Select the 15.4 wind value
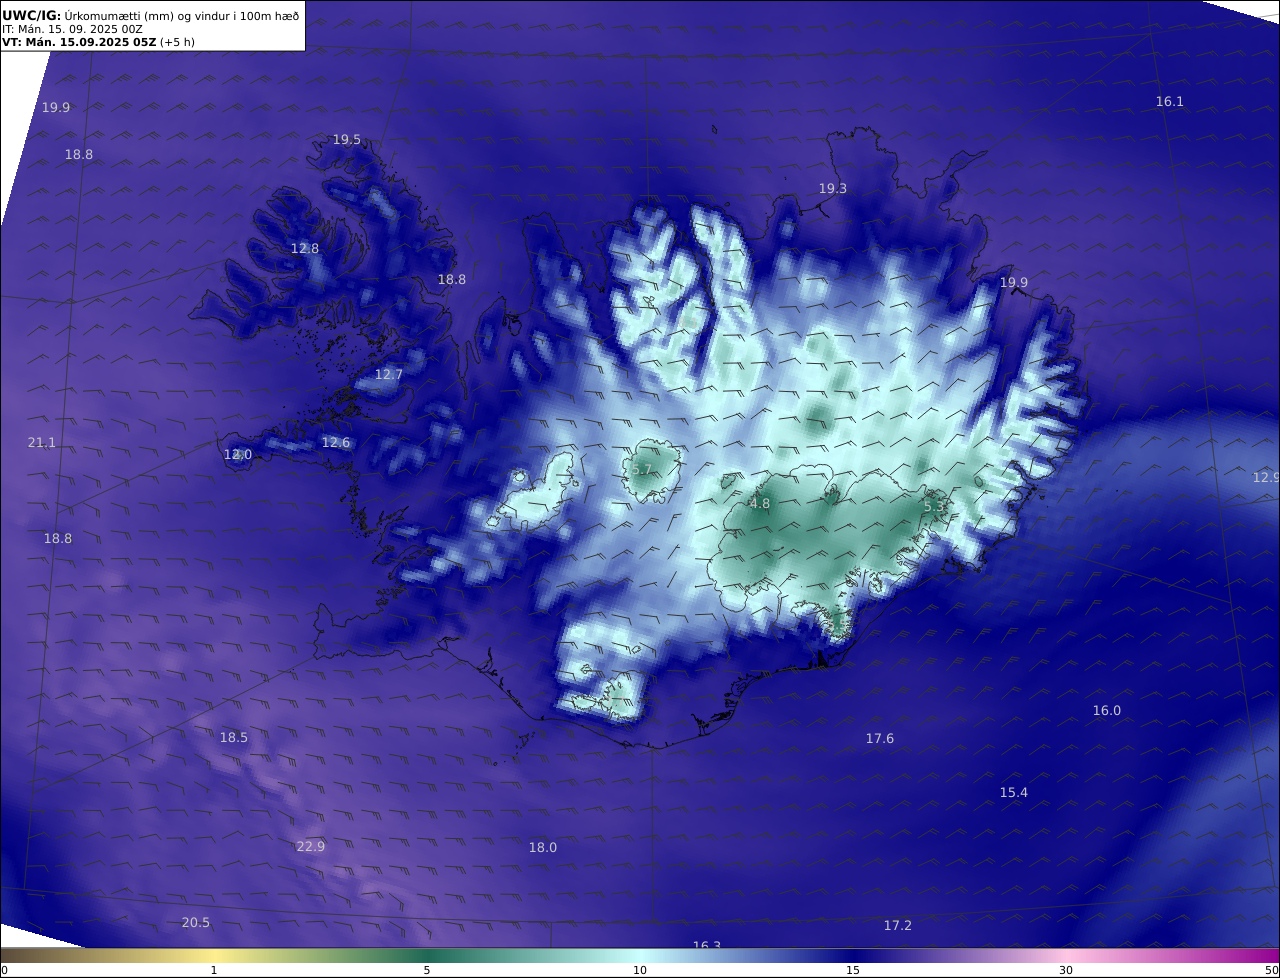This screenshot has height=978, width=1280. pos(1013,792)
